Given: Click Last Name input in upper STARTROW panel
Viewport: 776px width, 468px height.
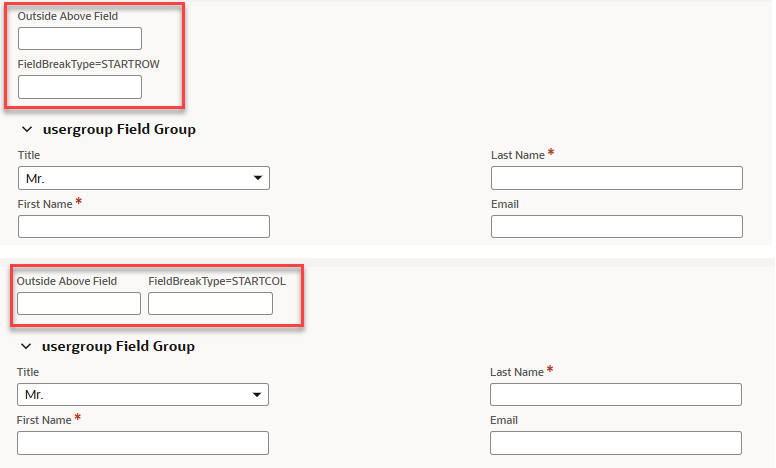Looking at the screenshot, I should 617,178.
